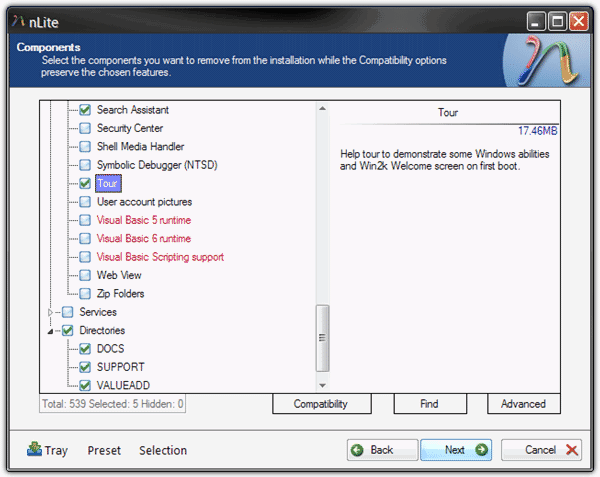The width and height of the screenshot is (600, 477).
Task: Click the green arrow icon on Next button
Action: tap(482, 450)
